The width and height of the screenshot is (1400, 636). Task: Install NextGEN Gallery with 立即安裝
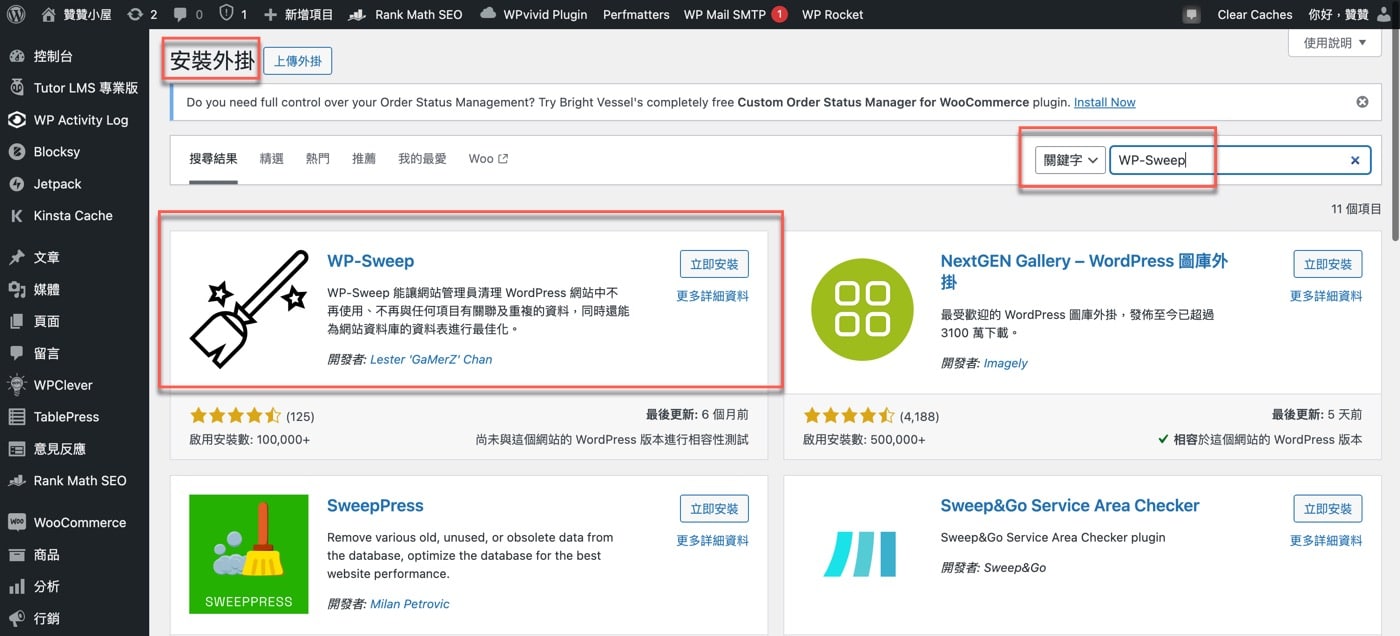point(1328,264)
